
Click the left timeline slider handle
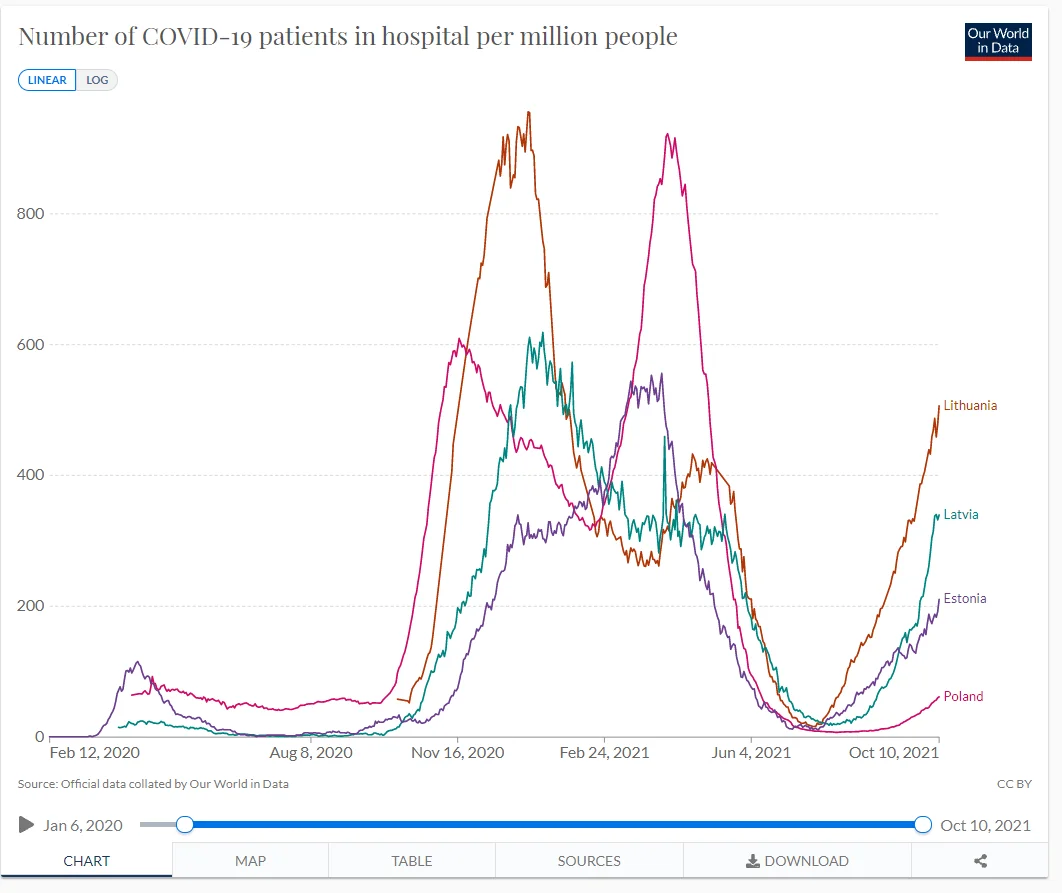[x=184, y=825]
